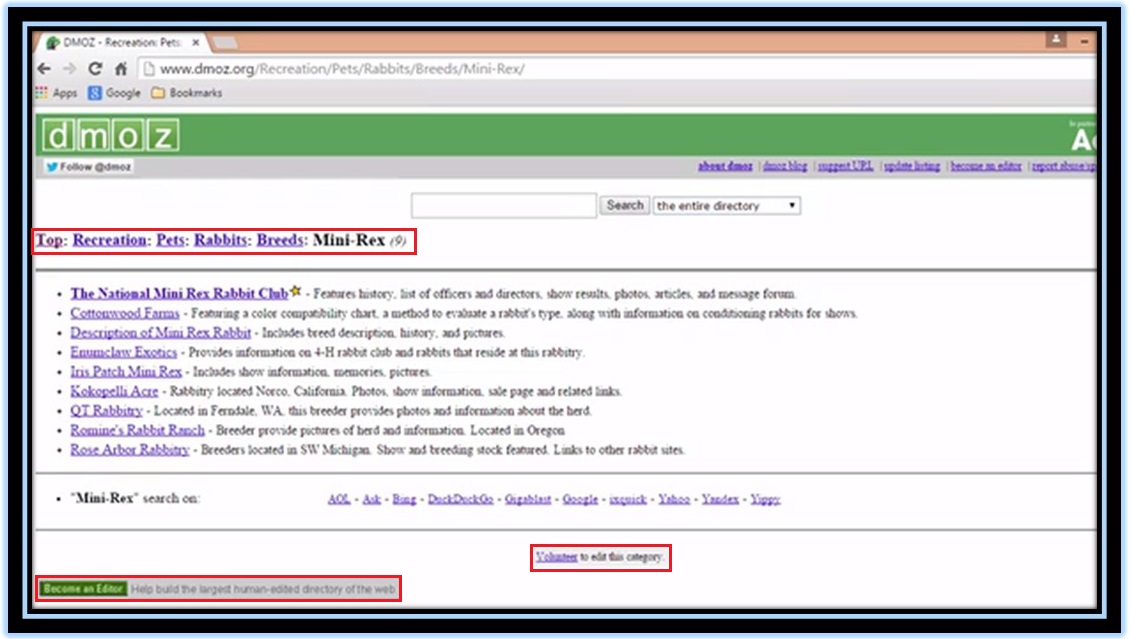Viewport: 1131px width, 639px height.
Task: Expand the 'the entire directory' dropdown
Action: (726, 206)
